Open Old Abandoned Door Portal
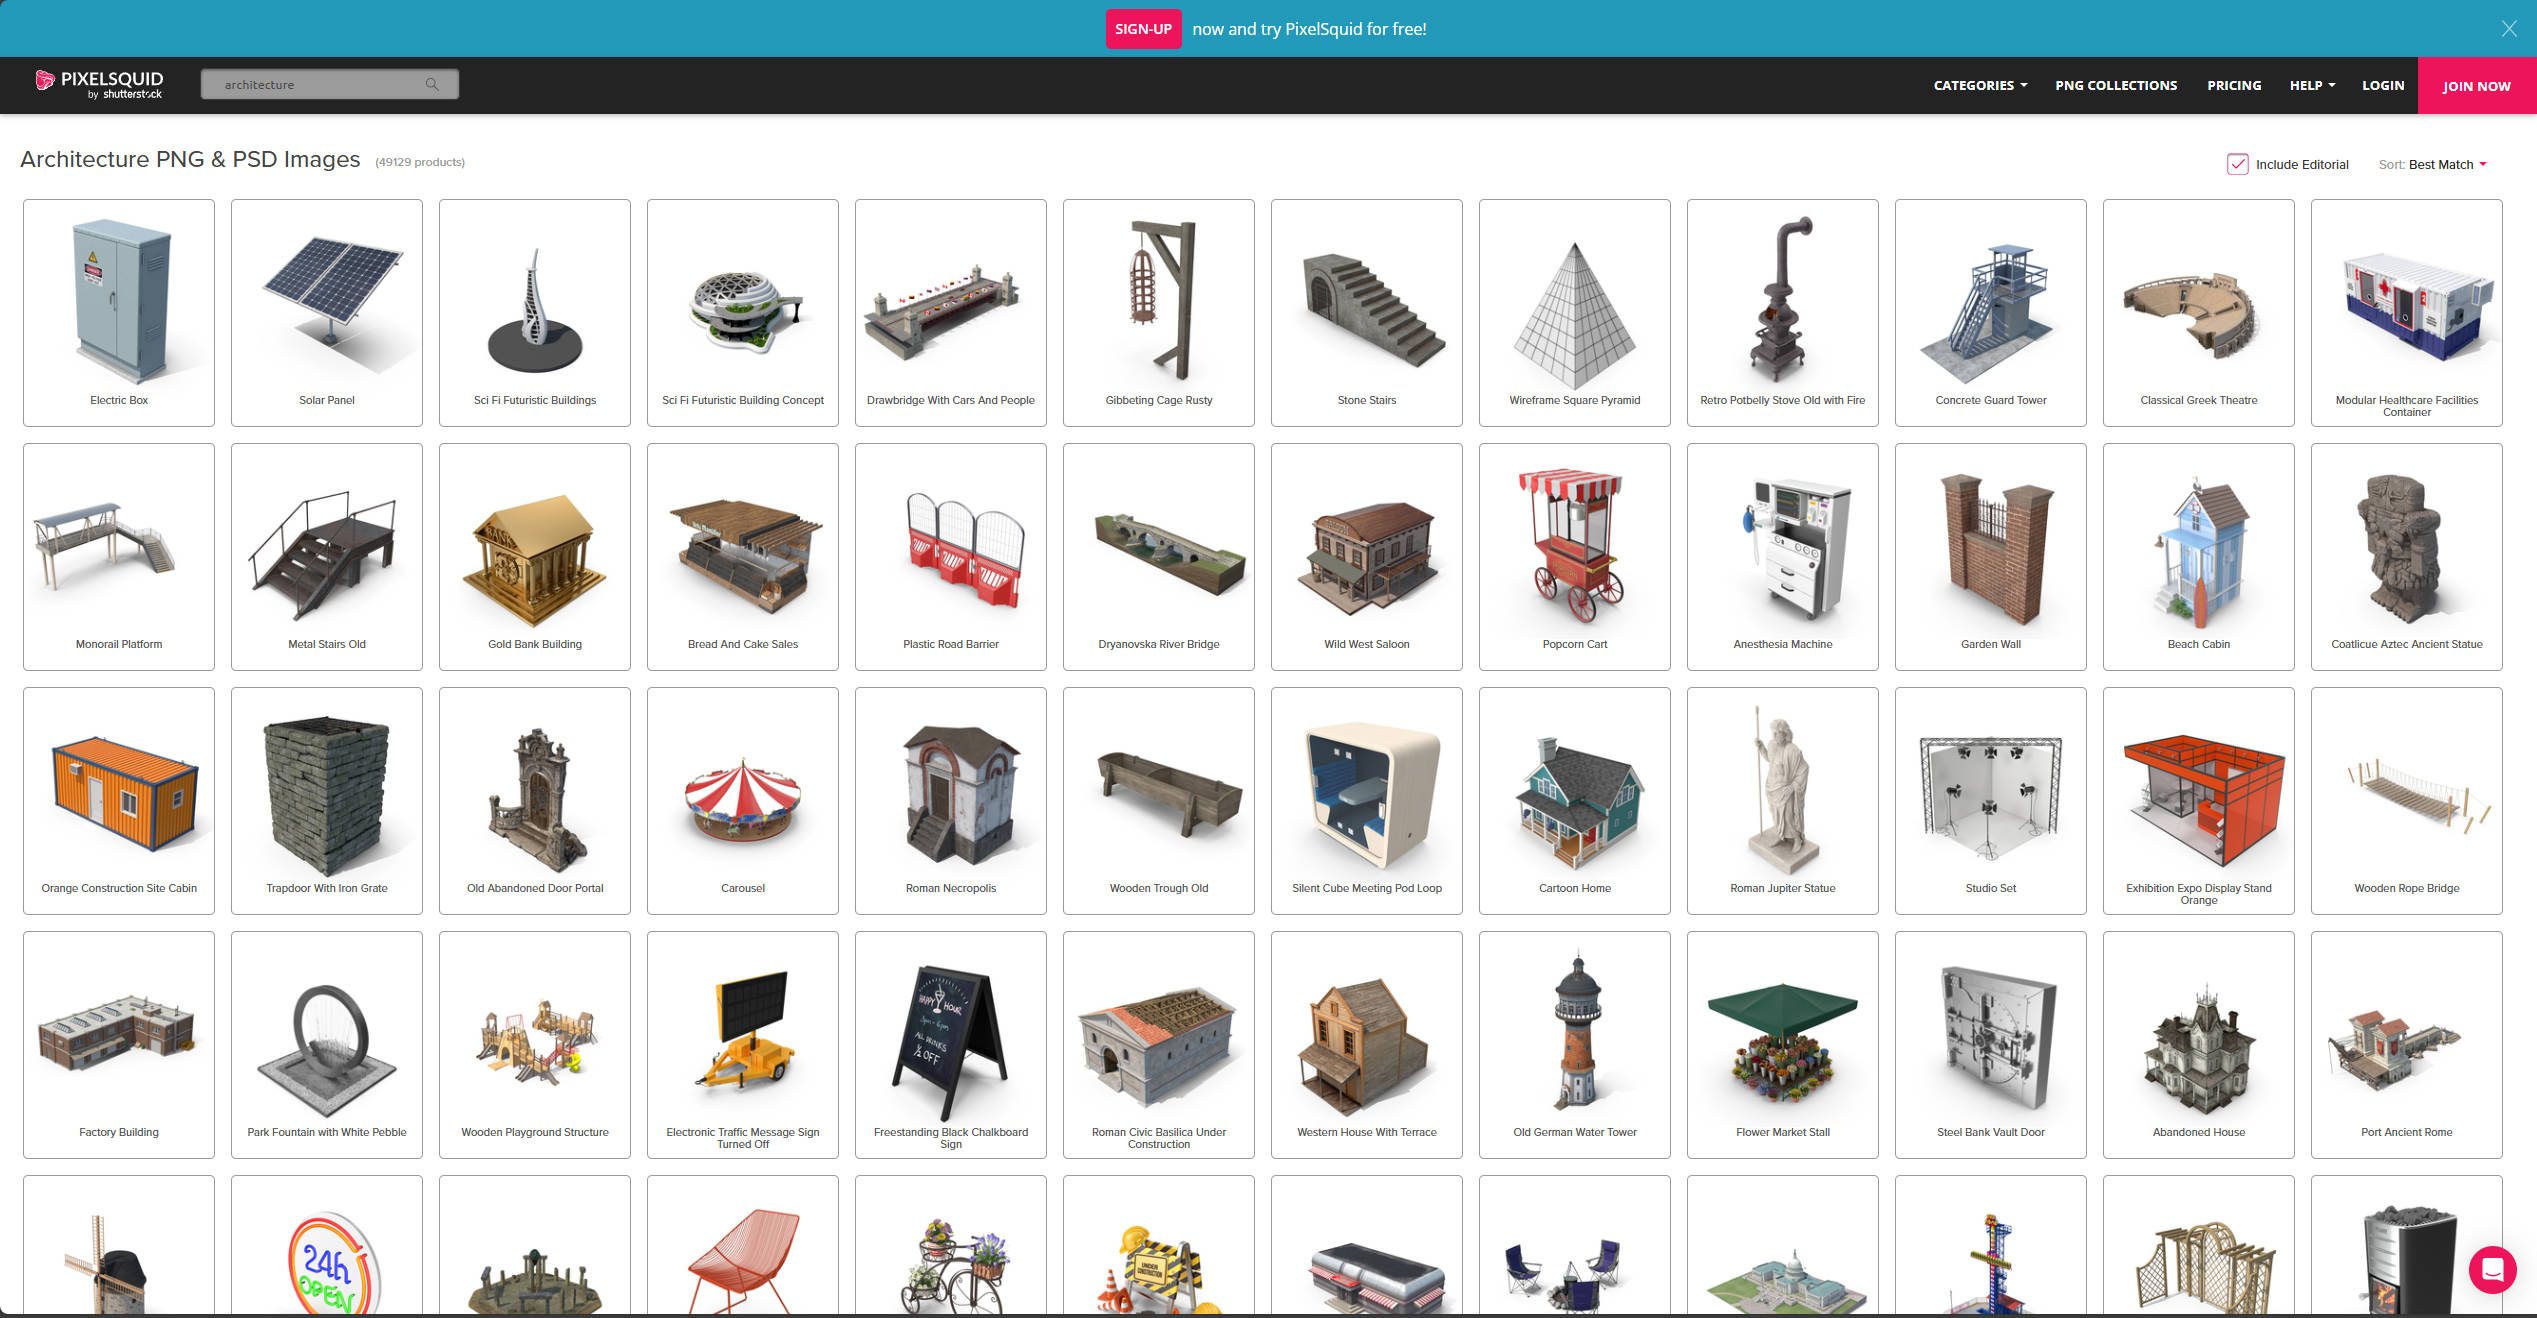Image resolution: width=2537 pixels, height=1318 pixels. point(535,800)
